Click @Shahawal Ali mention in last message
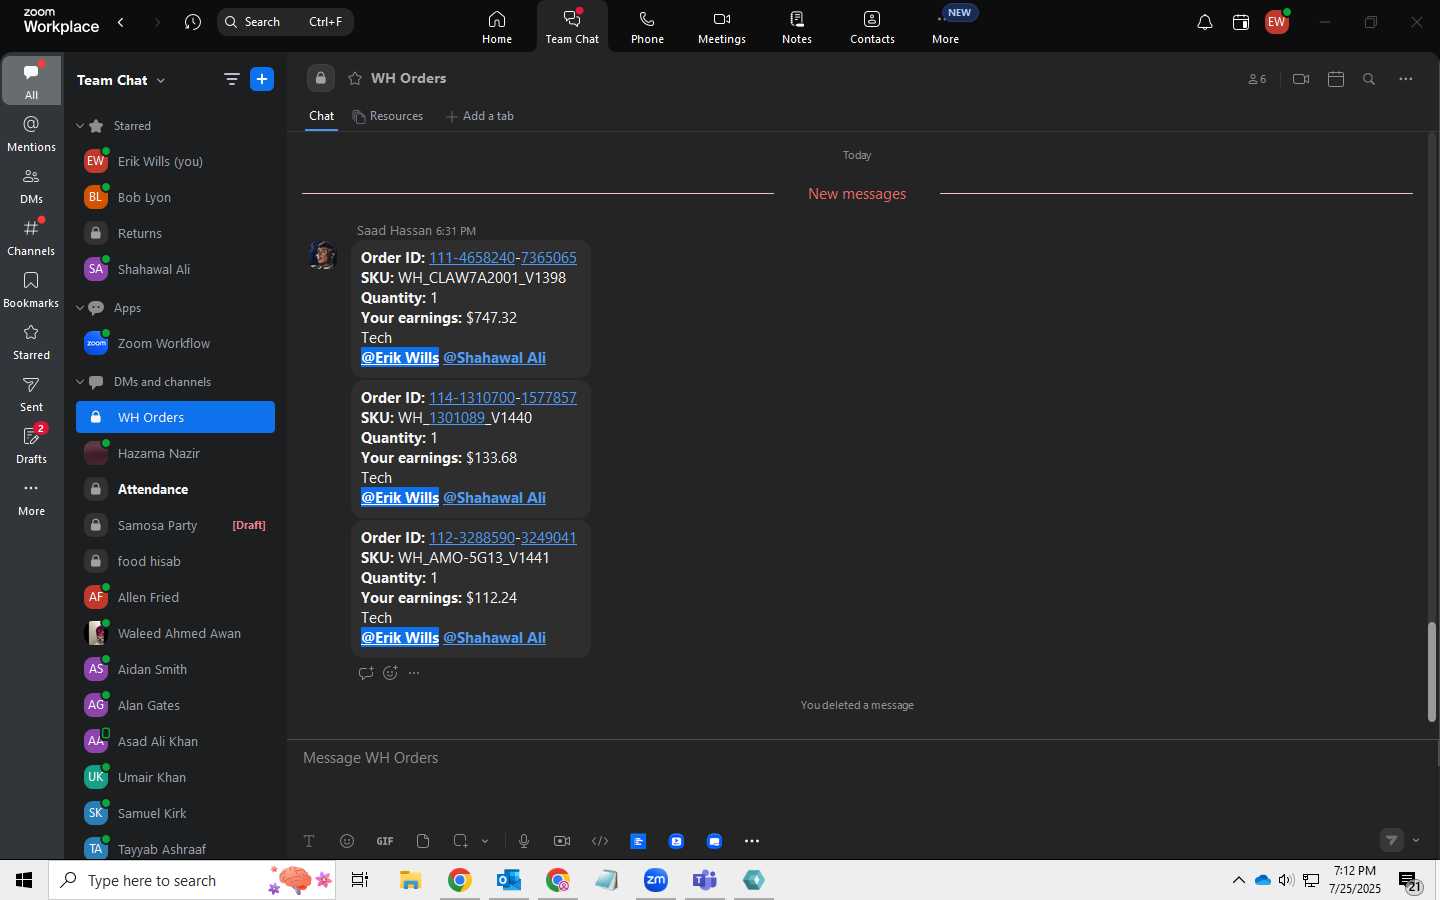This screenshot has width=1440, height=900. (494, 637)
